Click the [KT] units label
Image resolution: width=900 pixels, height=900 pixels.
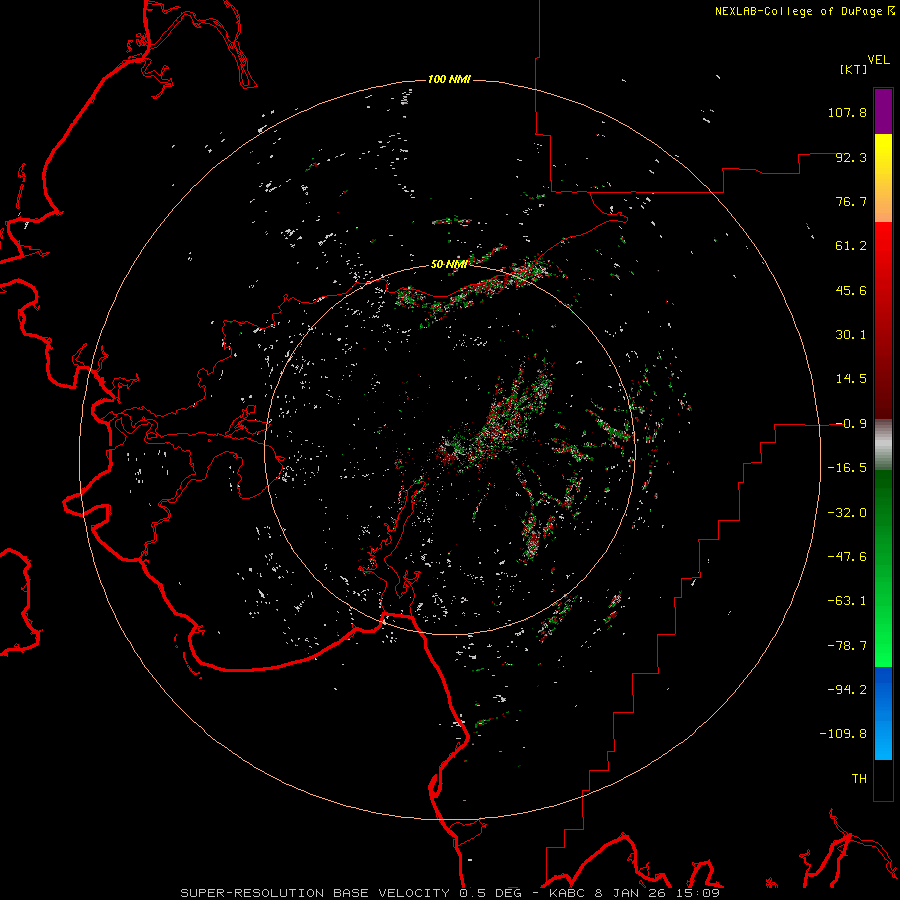854,69
